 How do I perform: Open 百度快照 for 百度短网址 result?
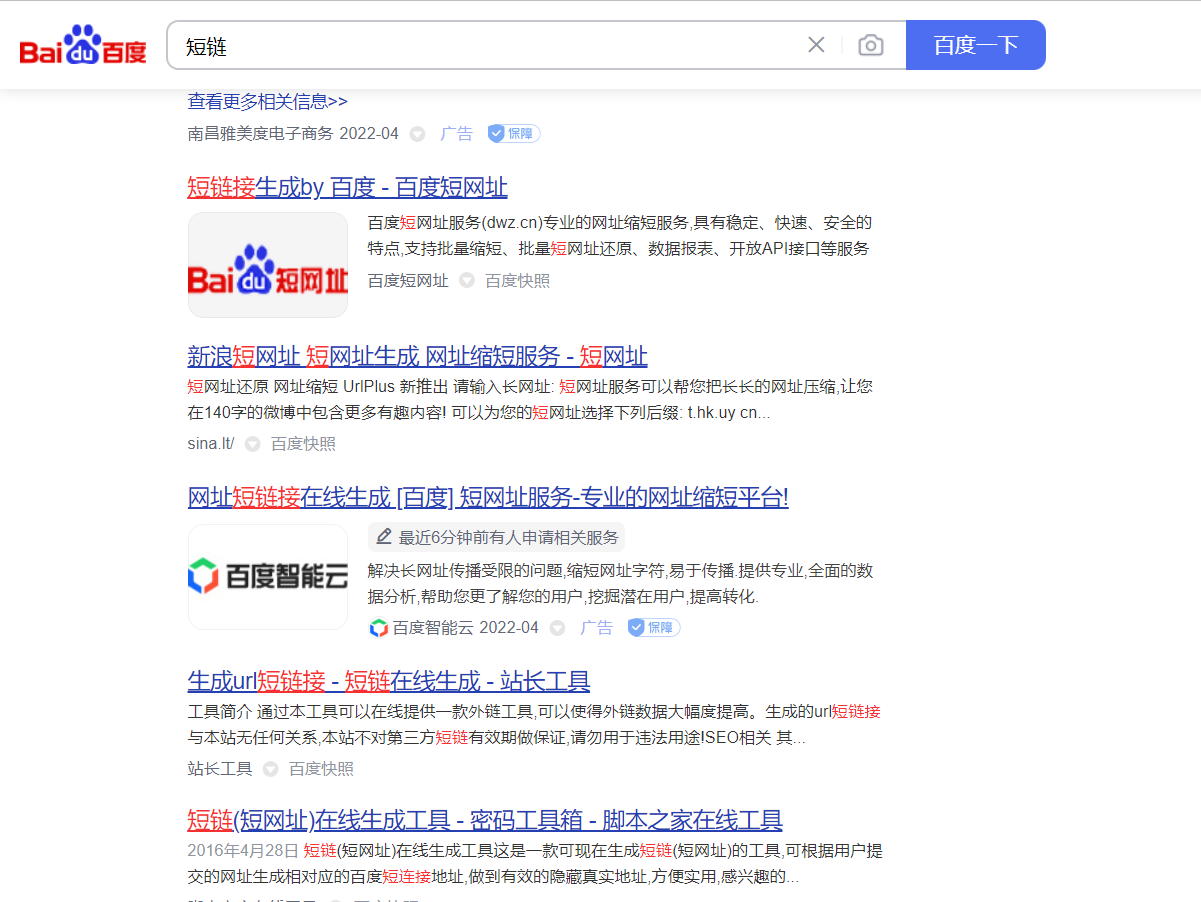coord(518,281)
